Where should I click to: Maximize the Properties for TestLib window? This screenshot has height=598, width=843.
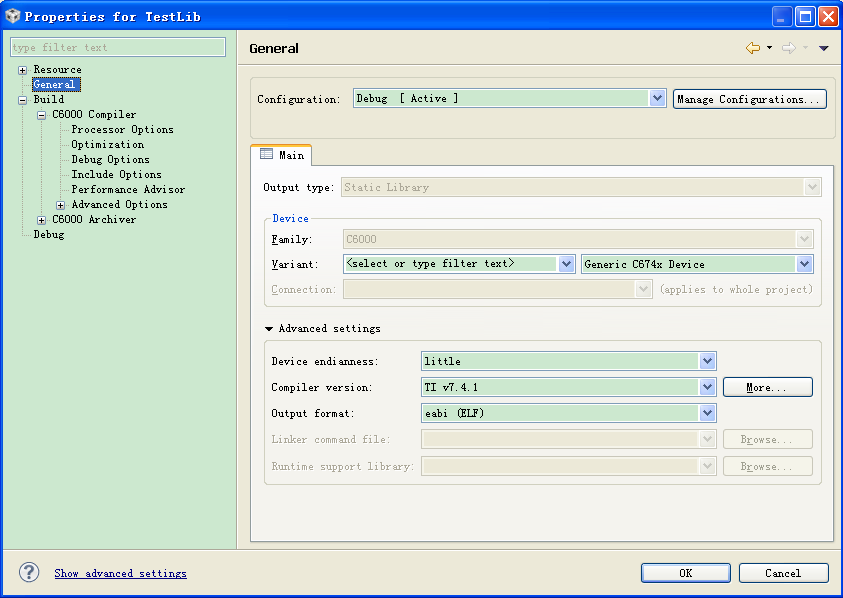click(x=805, y=17)
